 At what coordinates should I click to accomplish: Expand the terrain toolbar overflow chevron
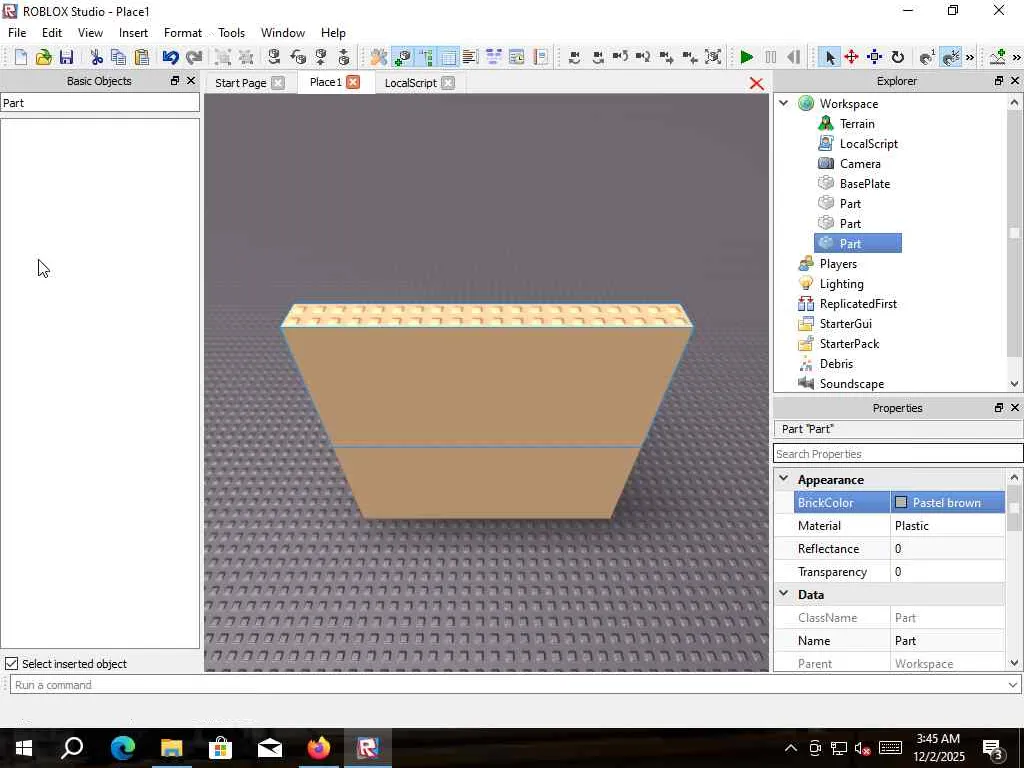coord(1017,57)
